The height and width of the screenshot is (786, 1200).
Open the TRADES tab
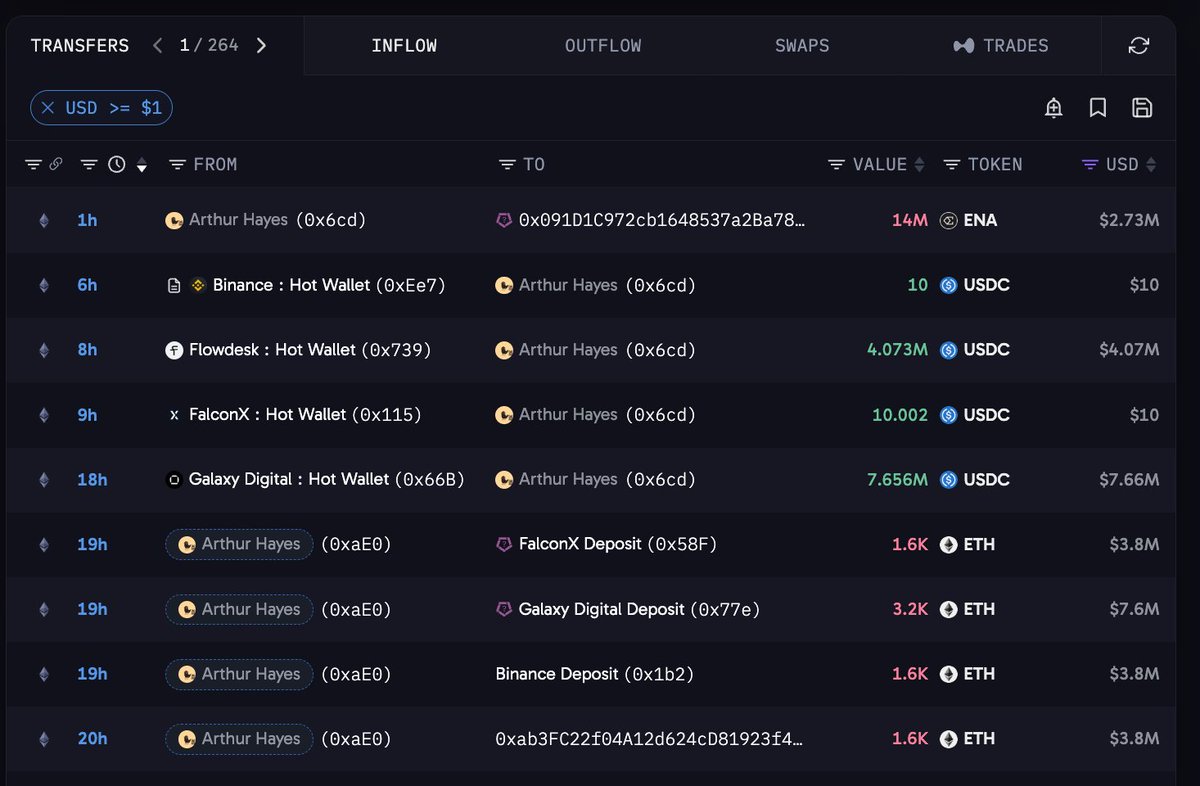[1001, 46]
